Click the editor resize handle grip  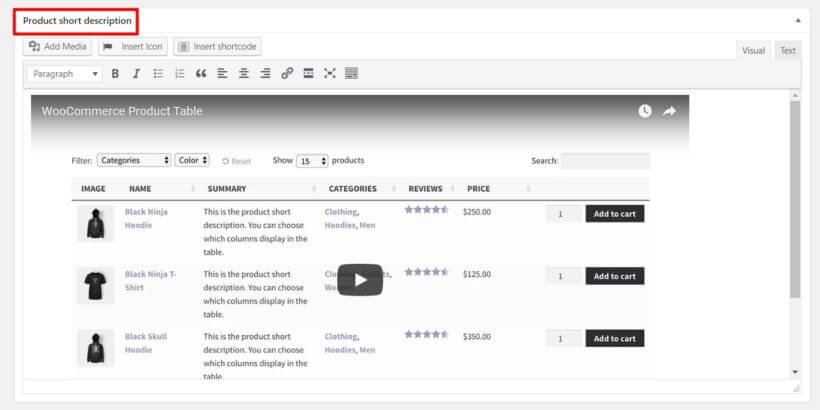(796, 388)
